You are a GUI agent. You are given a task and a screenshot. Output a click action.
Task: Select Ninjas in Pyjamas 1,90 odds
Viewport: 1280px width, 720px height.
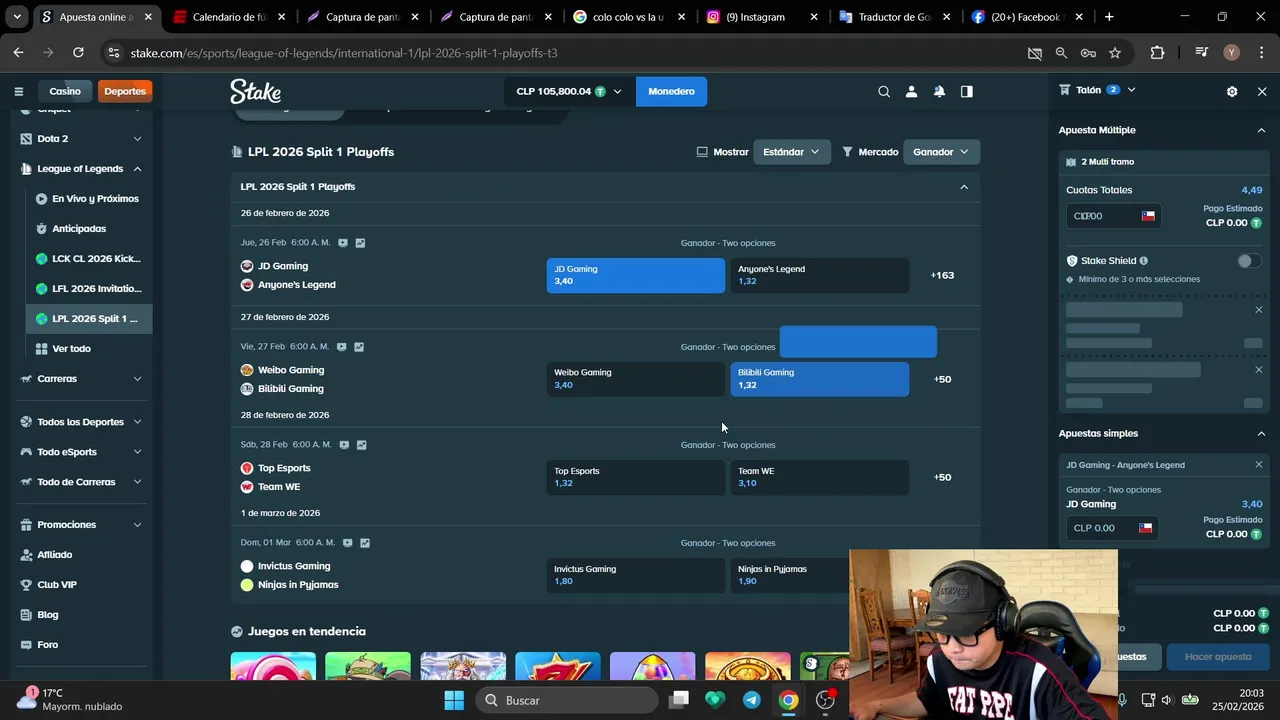[790, 575]
